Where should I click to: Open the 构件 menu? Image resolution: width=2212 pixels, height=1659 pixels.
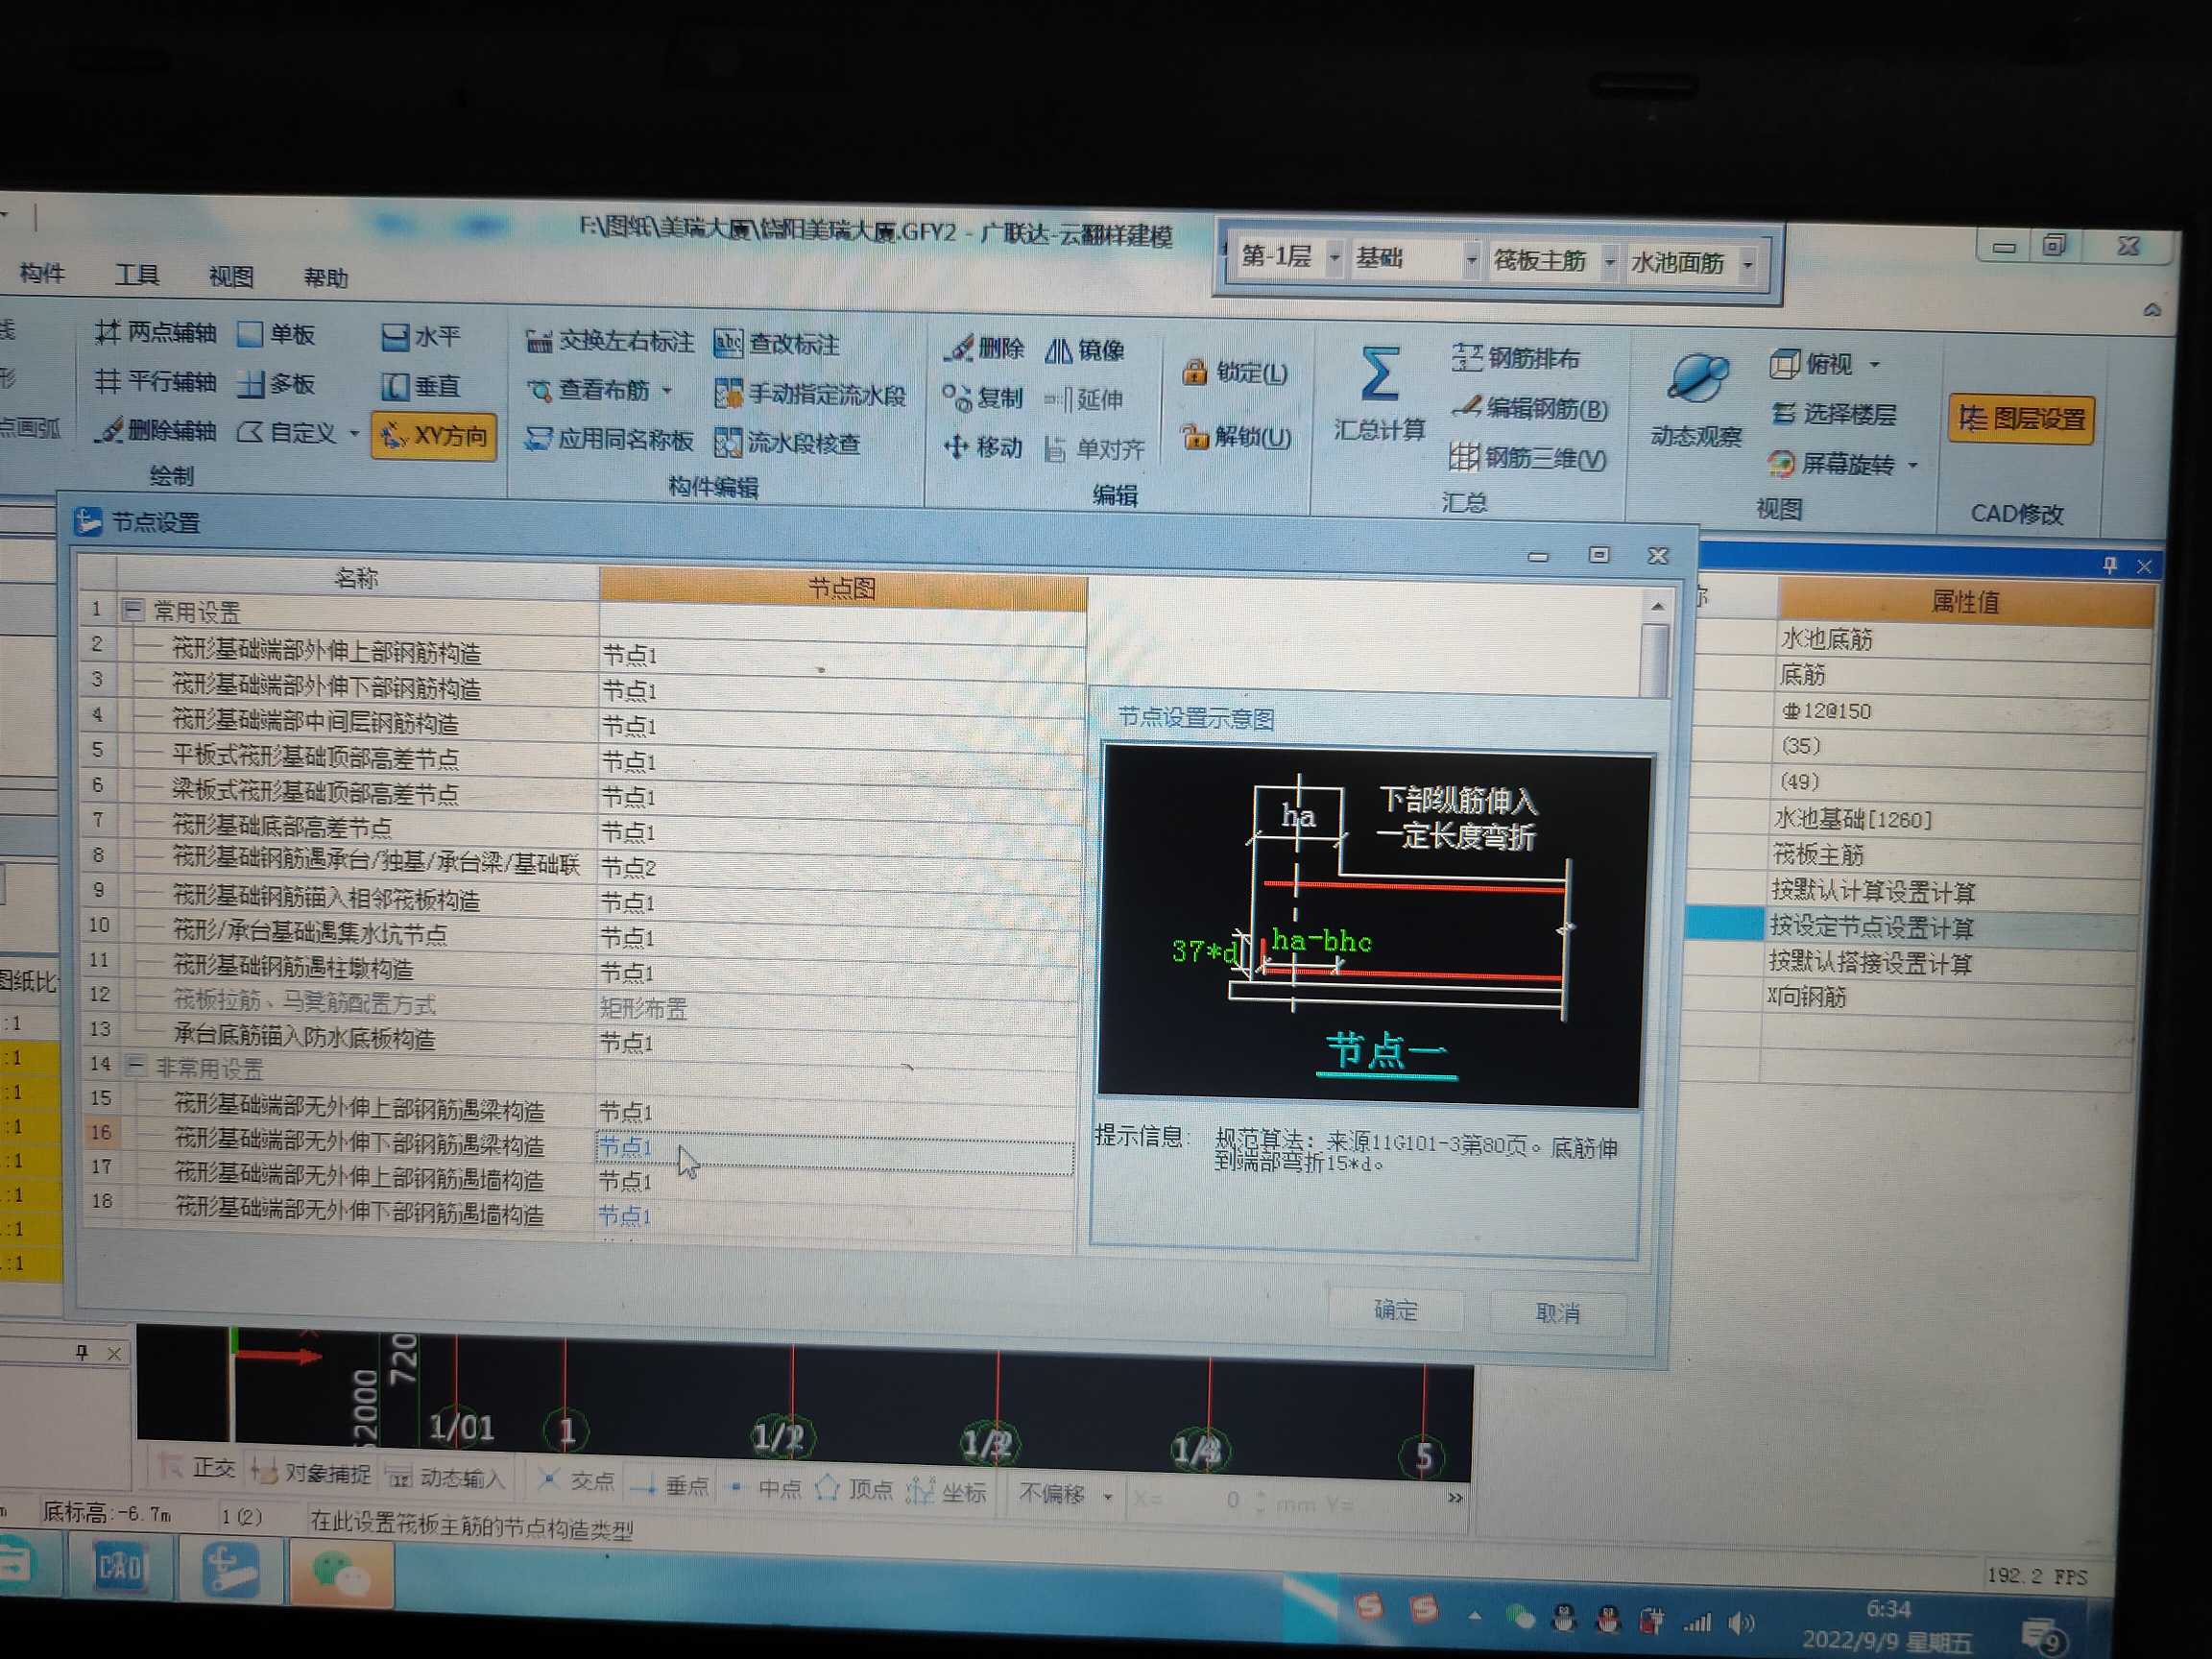42,273
